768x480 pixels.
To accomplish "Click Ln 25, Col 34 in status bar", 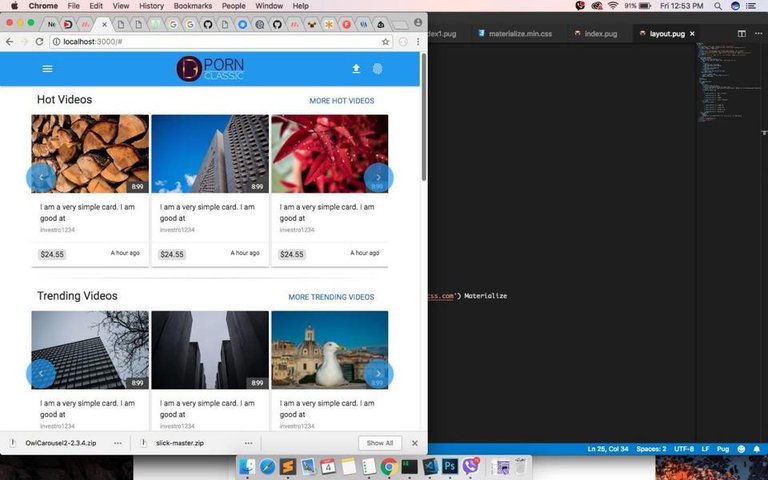I will click(608, 449).
